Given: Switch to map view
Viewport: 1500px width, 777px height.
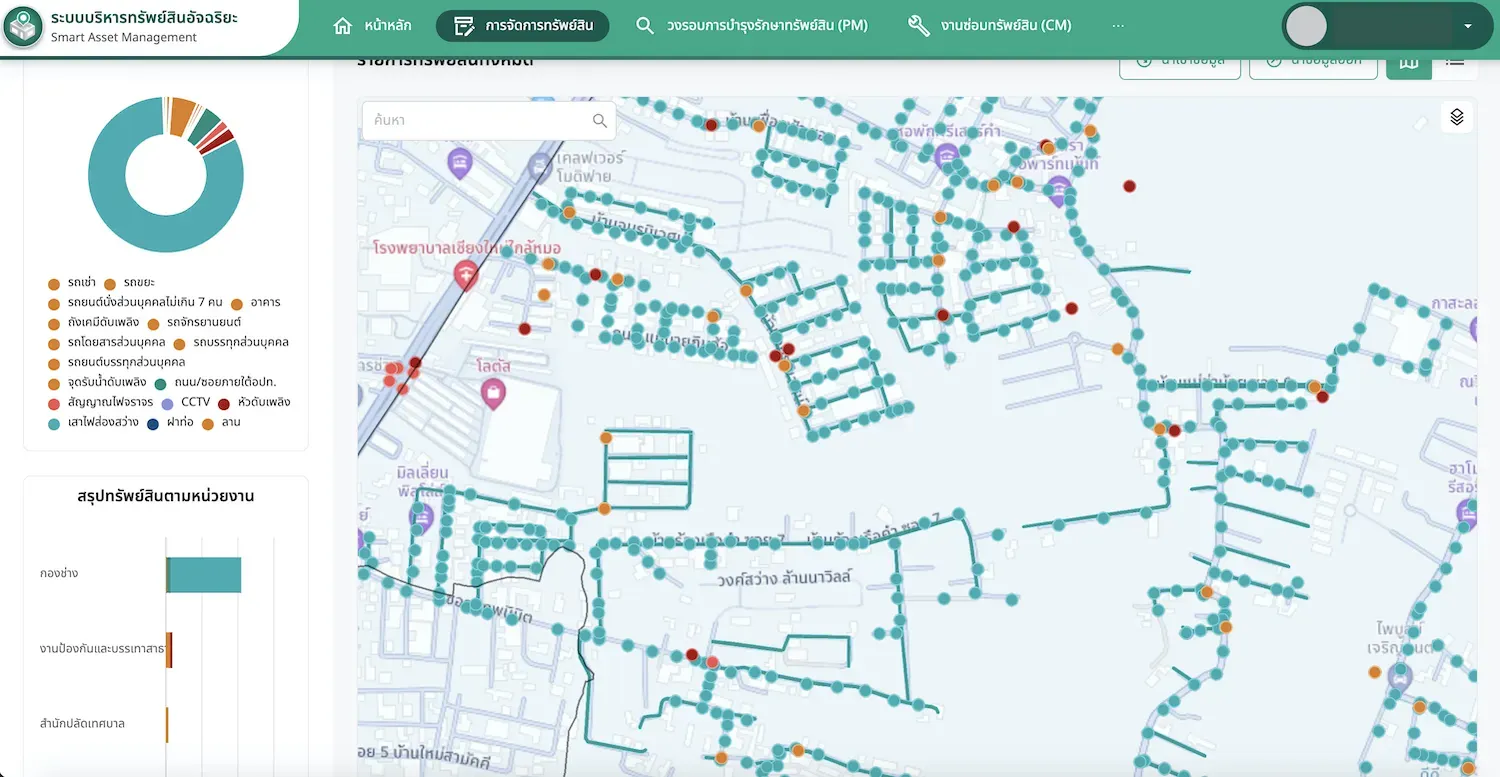Looking at the screenshot, I should 1409,62.
